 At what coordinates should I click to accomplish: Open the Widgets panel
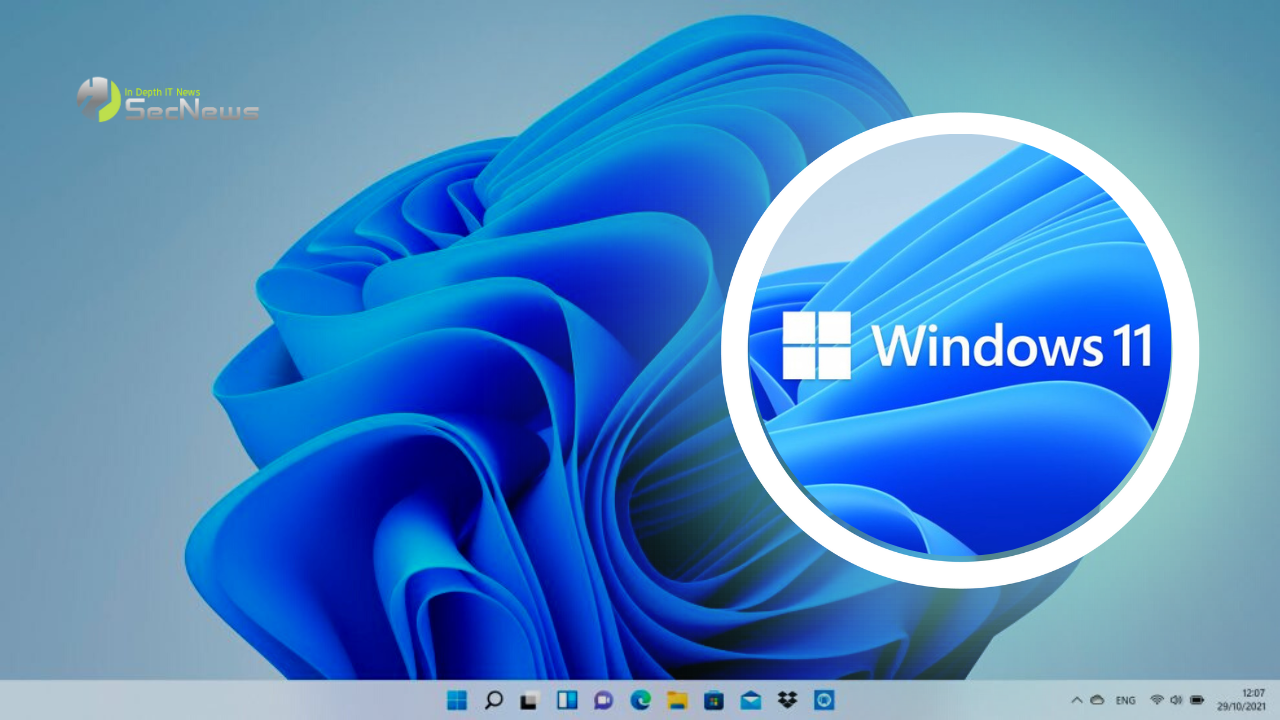tap(567, 700)
